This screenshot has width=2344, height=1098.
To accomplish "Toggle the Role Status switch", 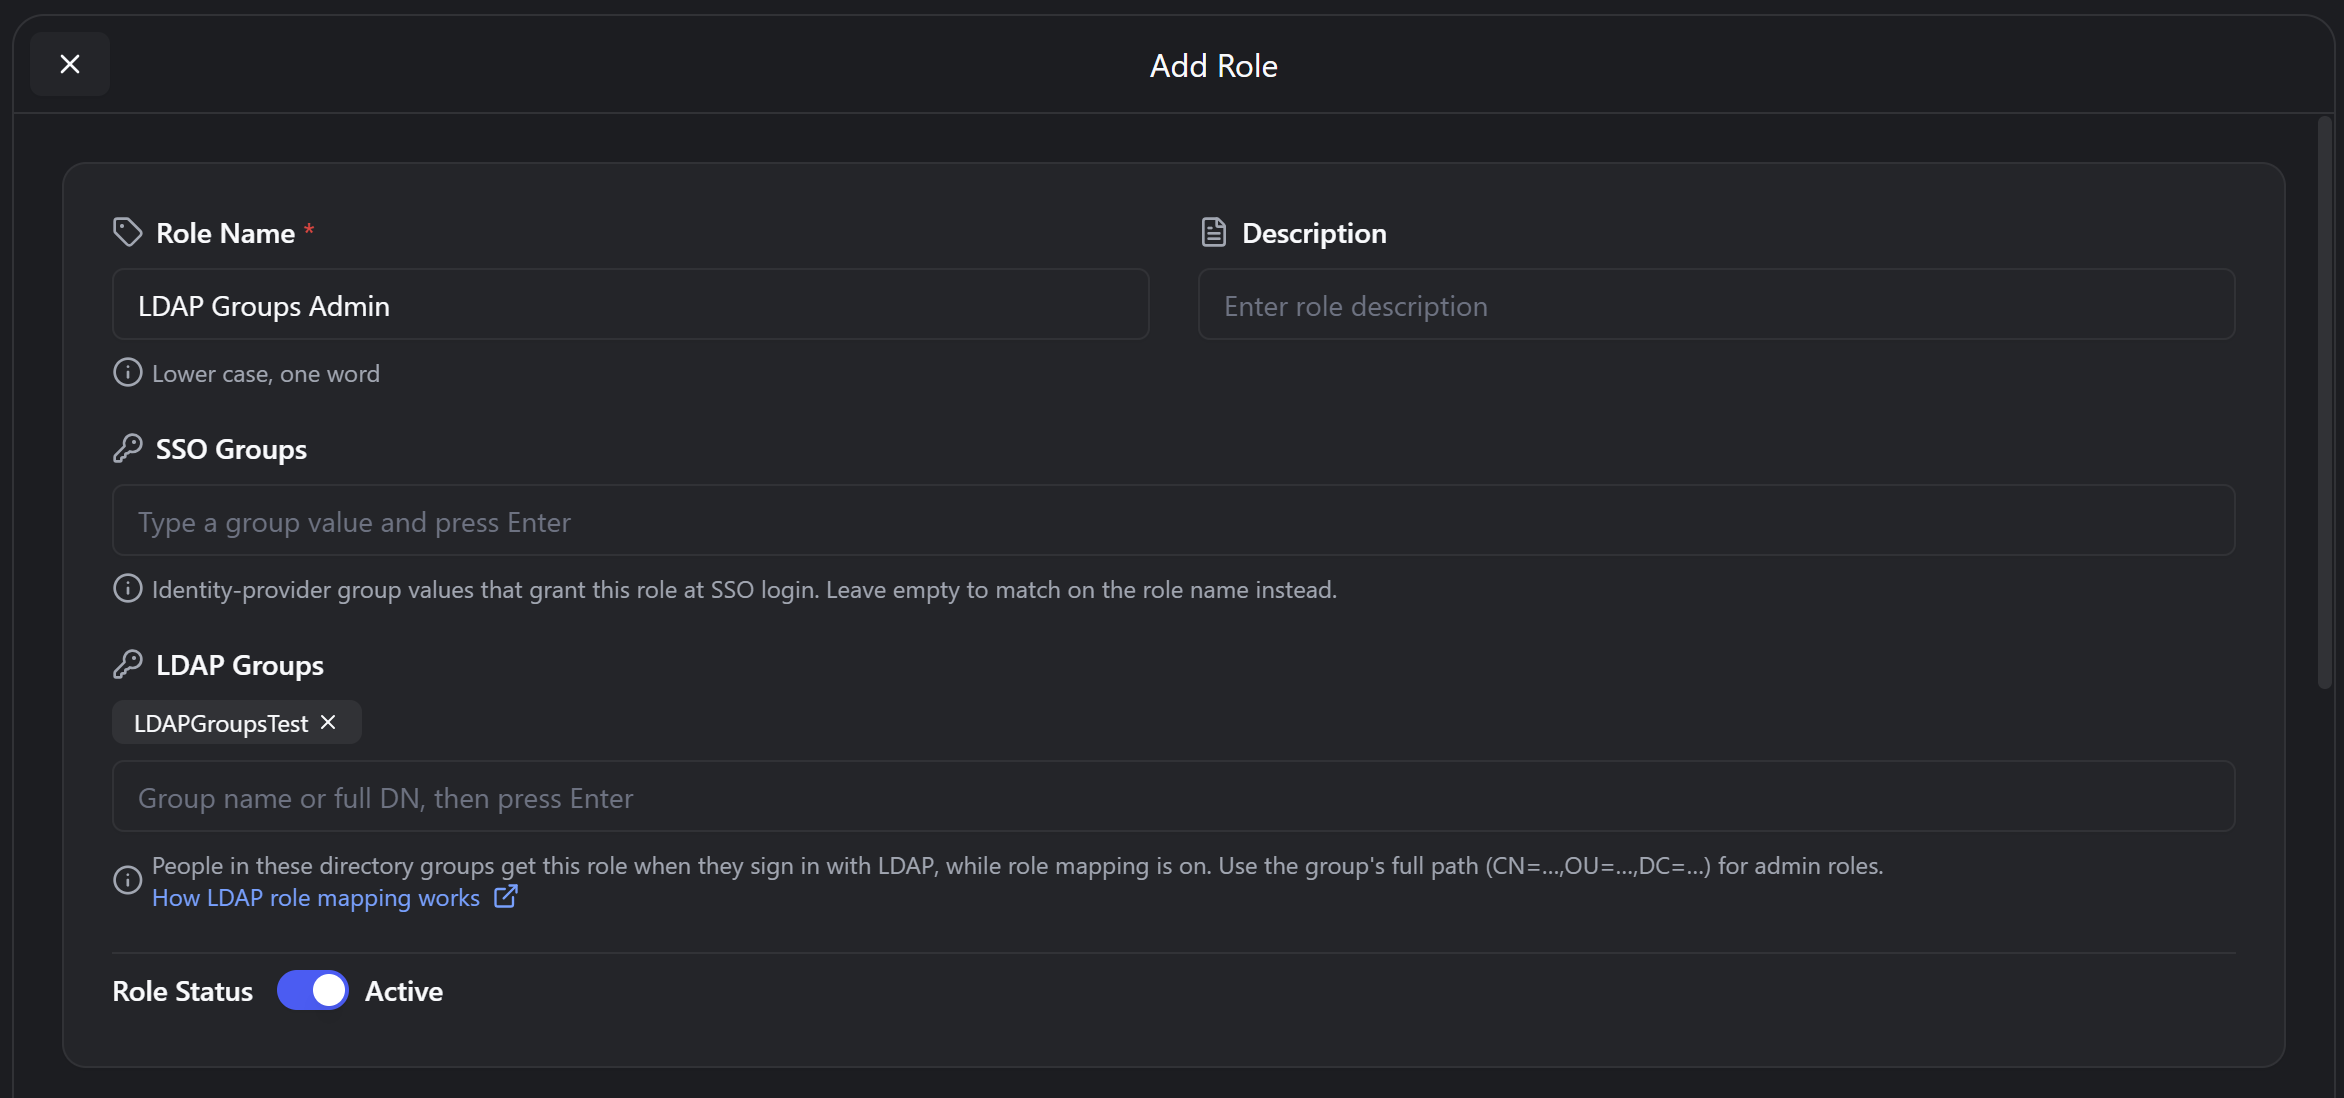I will click(x=313, y=990).
